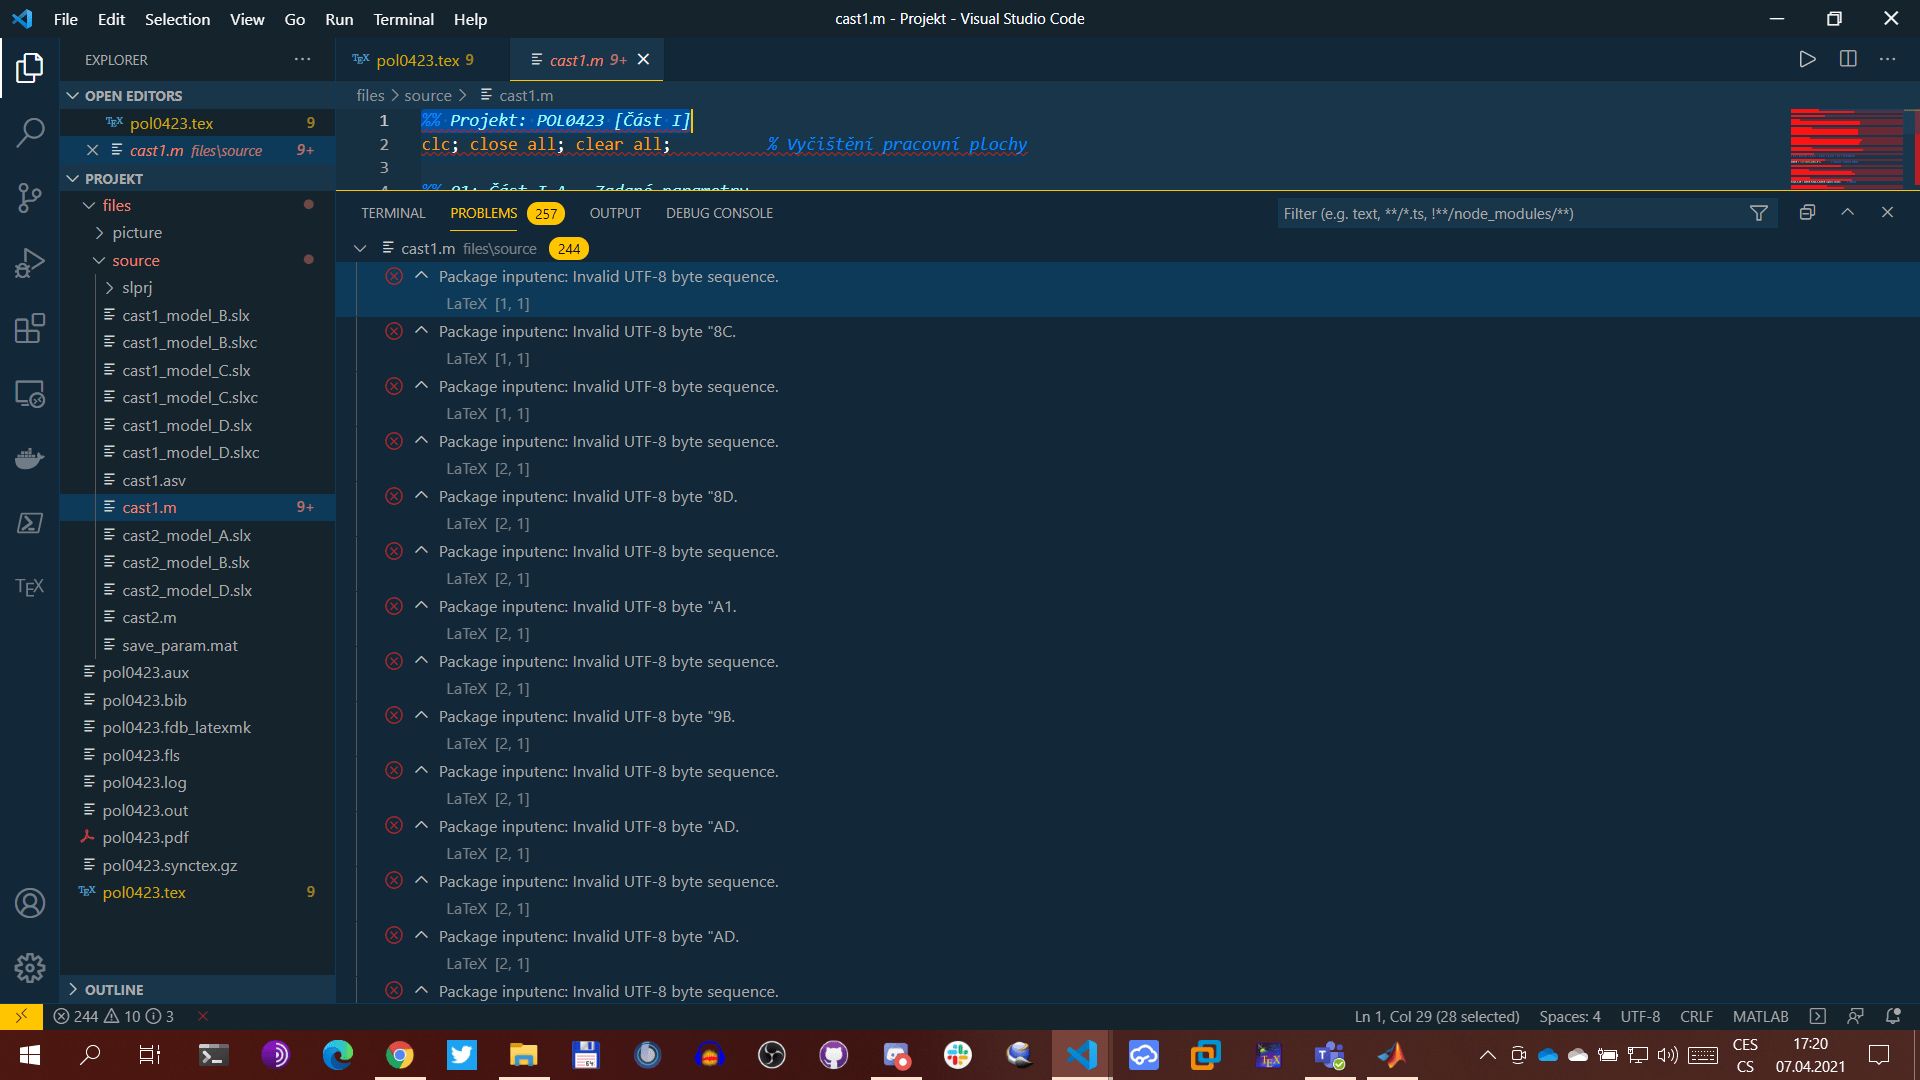The height and width of the screenshot is (1080, 1920).
Task: Switch to the OUTPUT panel tab
Action: click(x=615, y=213)
